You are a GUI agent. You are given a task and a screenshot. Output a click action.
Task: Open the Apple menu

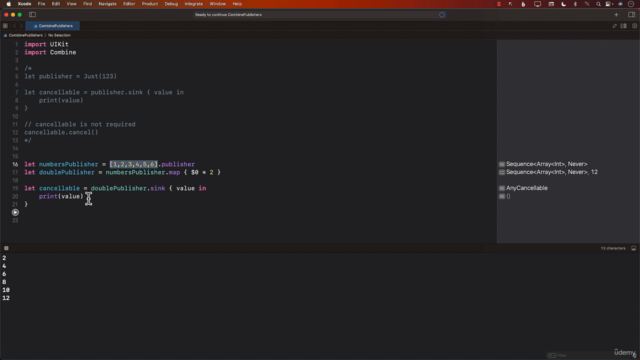pyautogui.click(x=8, y=4)
